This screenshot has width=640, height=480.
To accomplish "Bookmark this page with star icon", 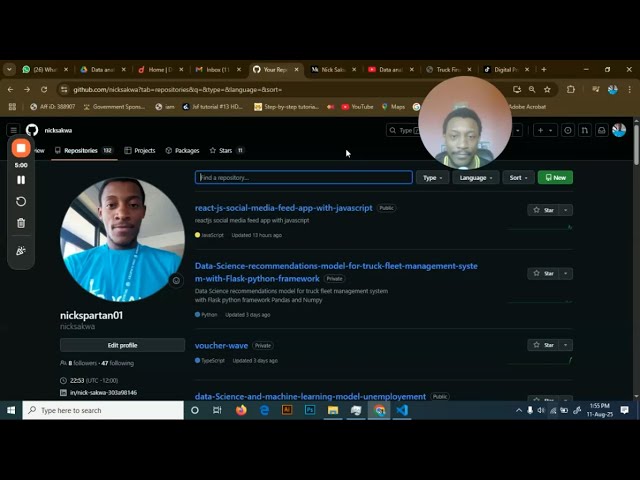I will [547, 89].
